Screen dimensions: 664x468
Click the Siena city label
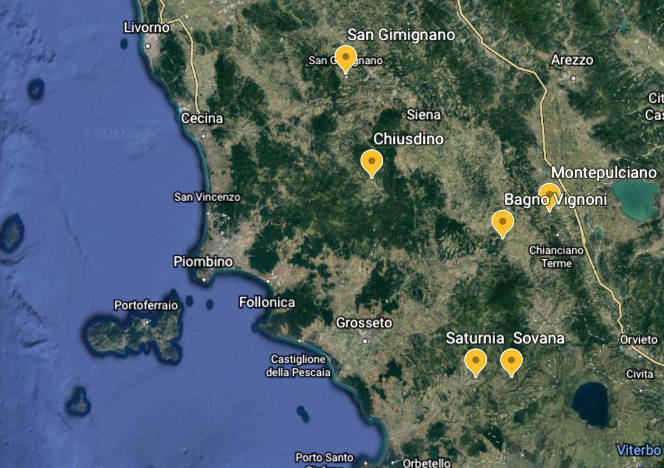click(424, 115)
